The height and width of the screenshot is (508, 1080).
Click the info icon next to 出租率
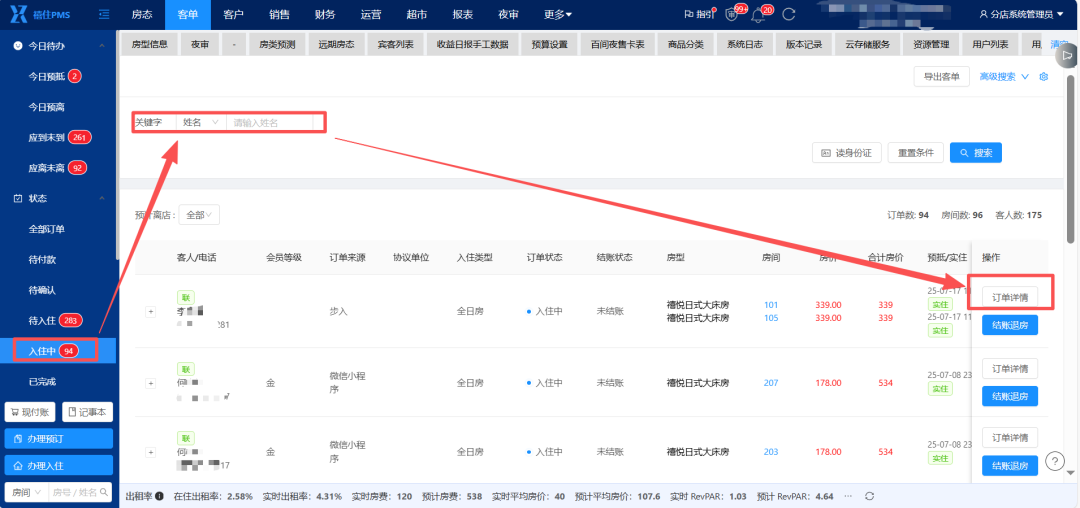159,496
